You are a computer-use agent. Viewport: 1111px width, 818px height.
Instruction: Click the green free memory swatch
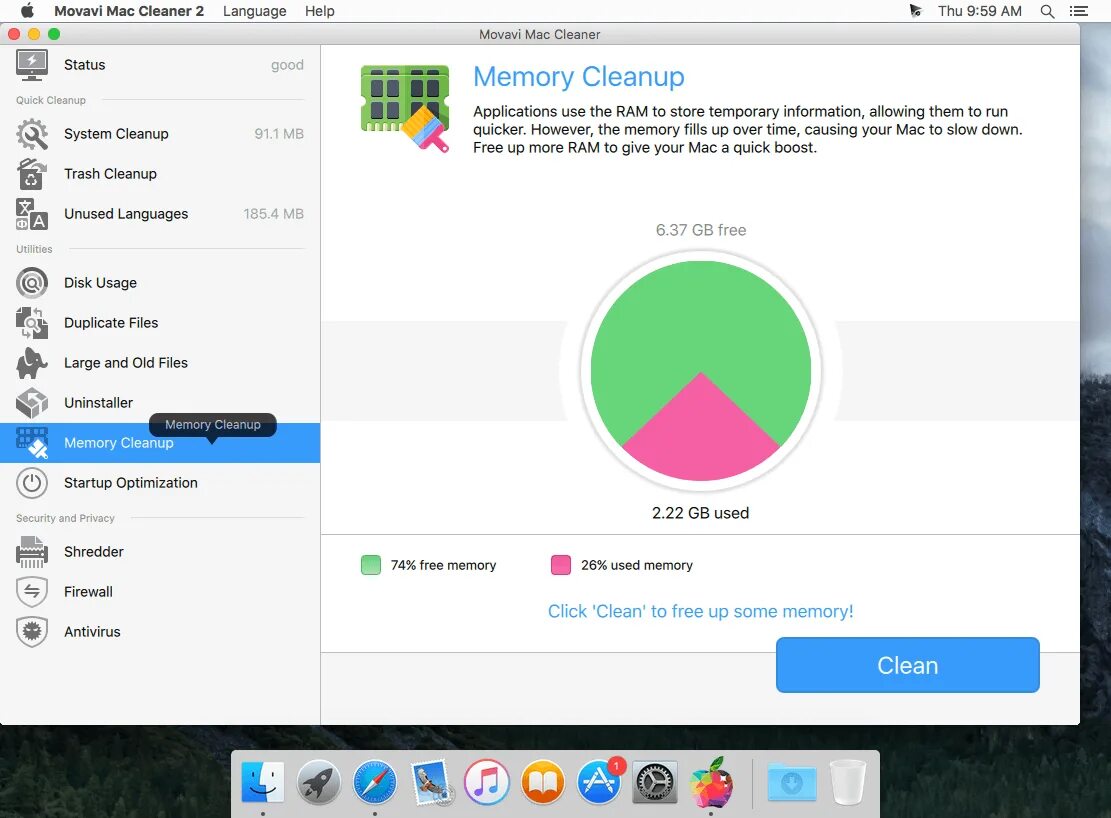click(371, 565)
